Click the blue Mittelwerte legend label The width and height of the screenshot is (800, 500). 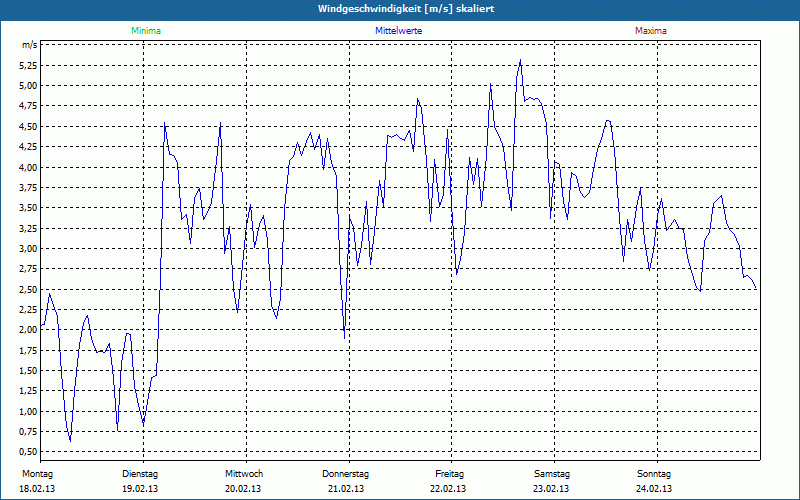[x=398, y=31]
